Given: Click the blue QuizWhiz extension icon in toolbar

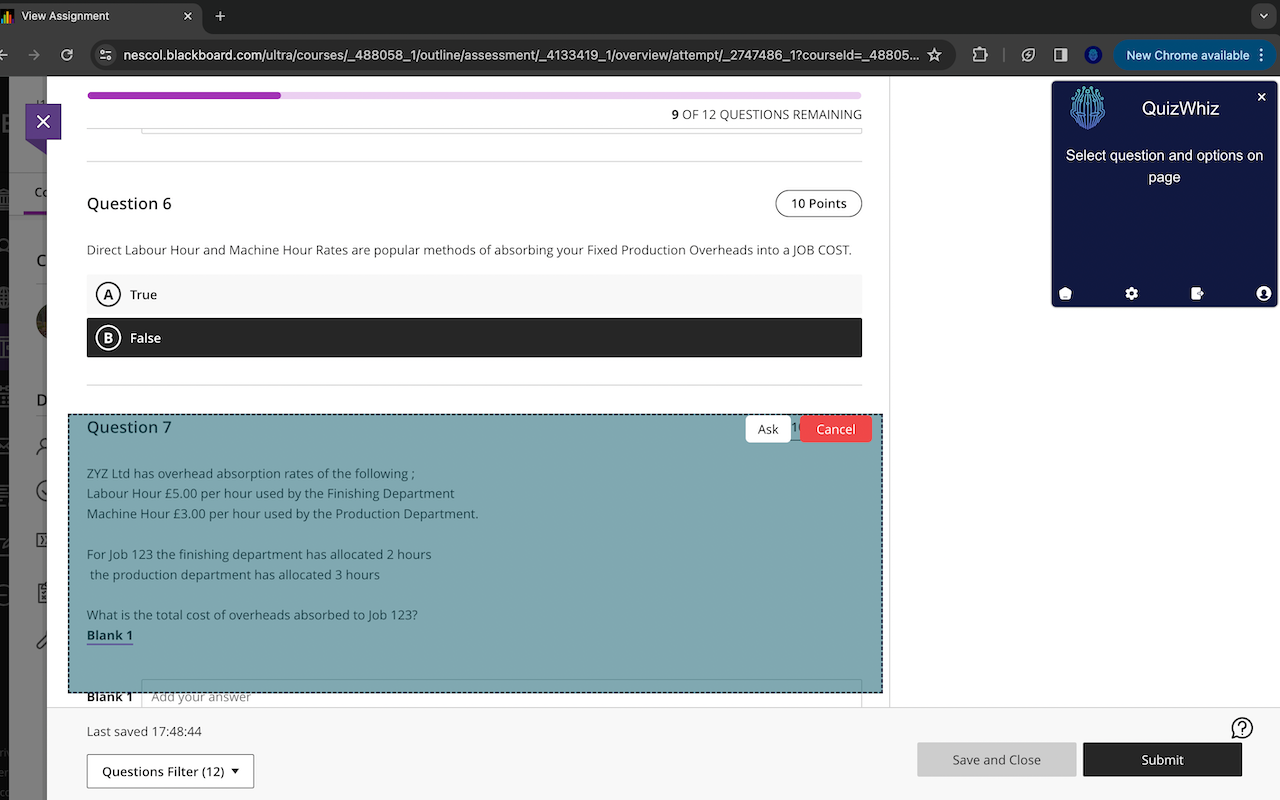Looking at the screenshot, I should click(x=1093, y=55).
